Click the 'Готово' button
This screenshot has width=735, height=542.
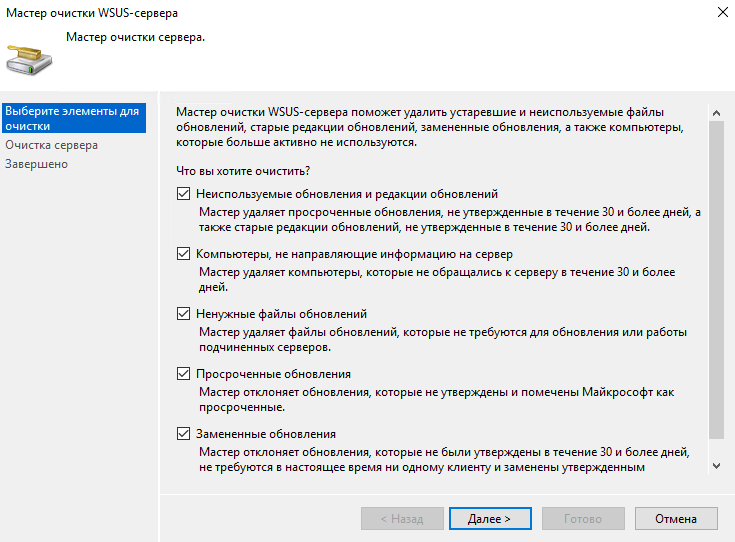[x=582, y=519]
